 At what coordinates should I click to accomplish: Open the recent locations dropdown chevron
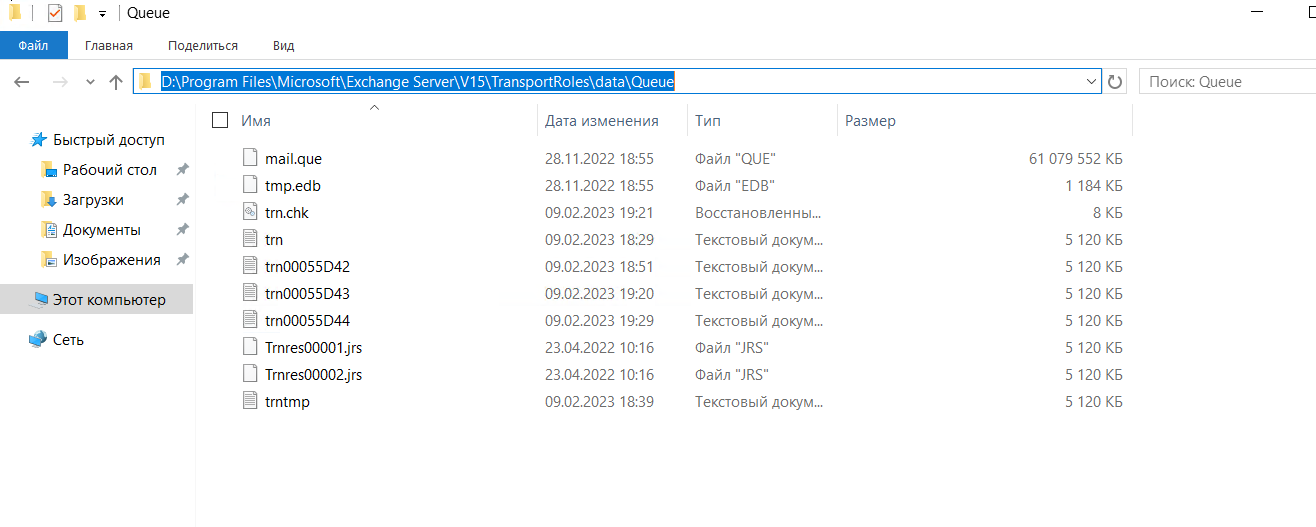[x=90, y=82]
